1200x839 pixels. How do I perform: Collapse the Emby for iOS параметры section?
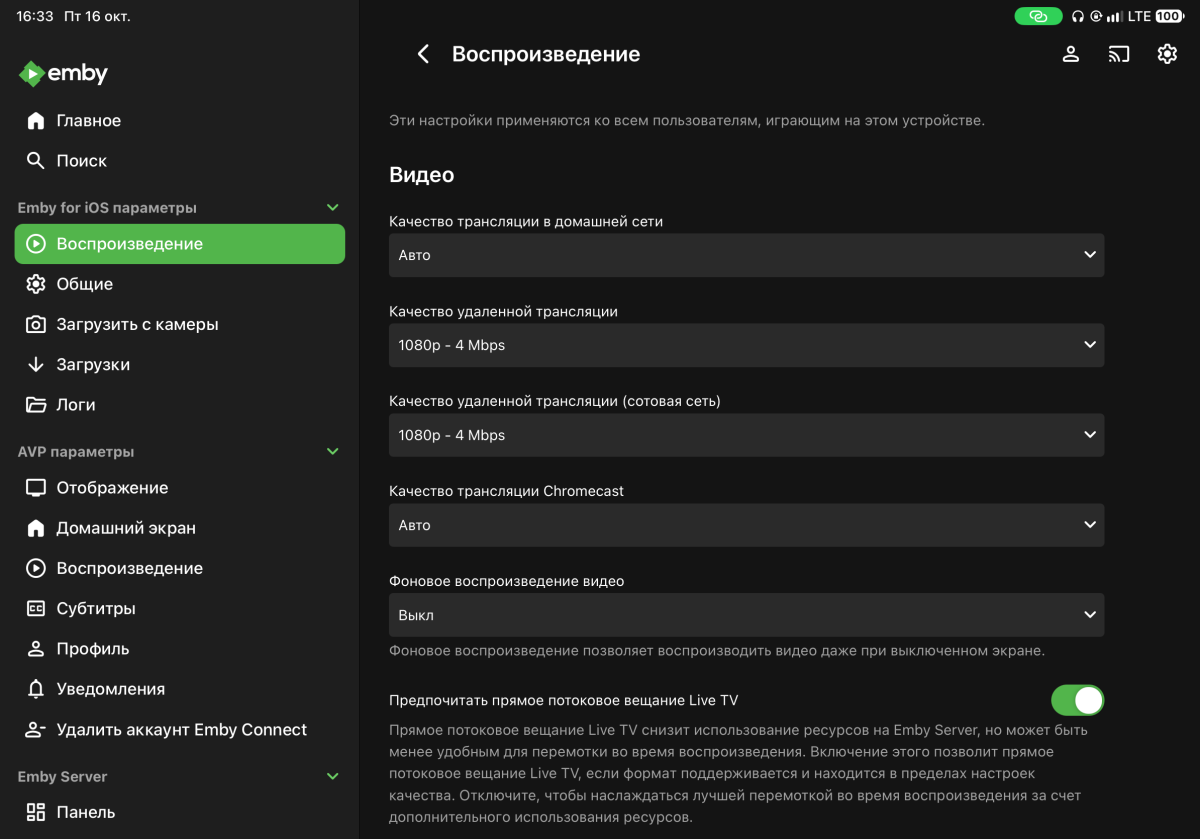point(333,208)
